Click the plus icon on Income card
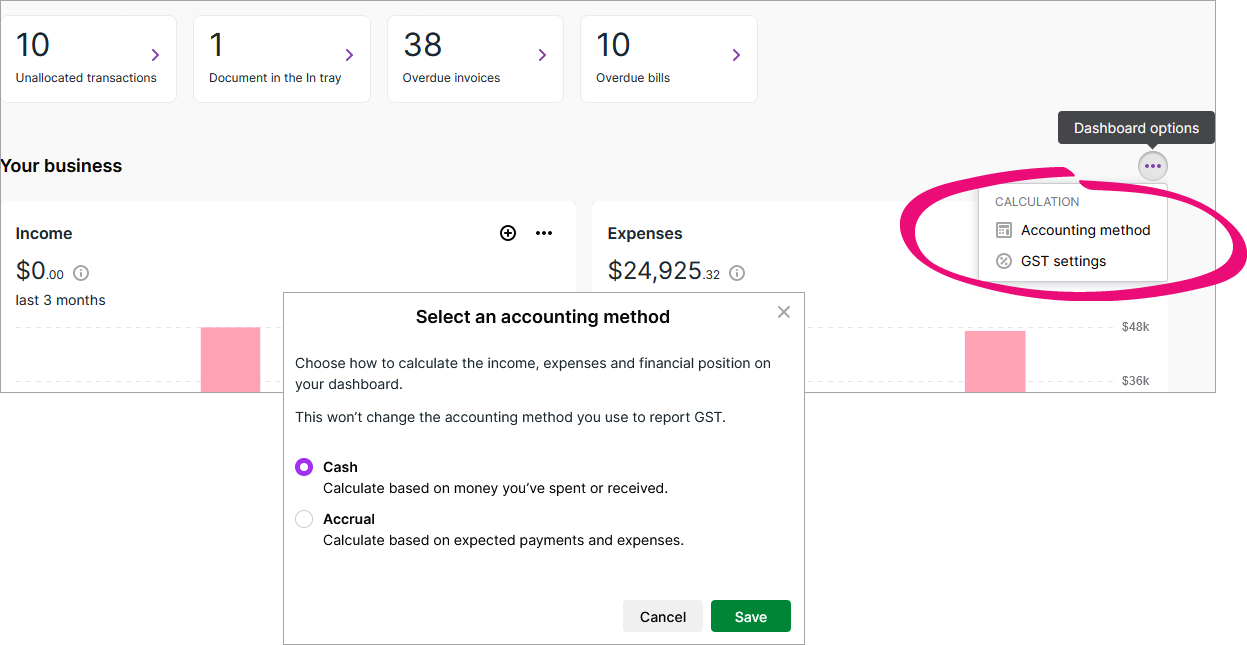This screenshot has height=645, width=1247. click(508, 233)
